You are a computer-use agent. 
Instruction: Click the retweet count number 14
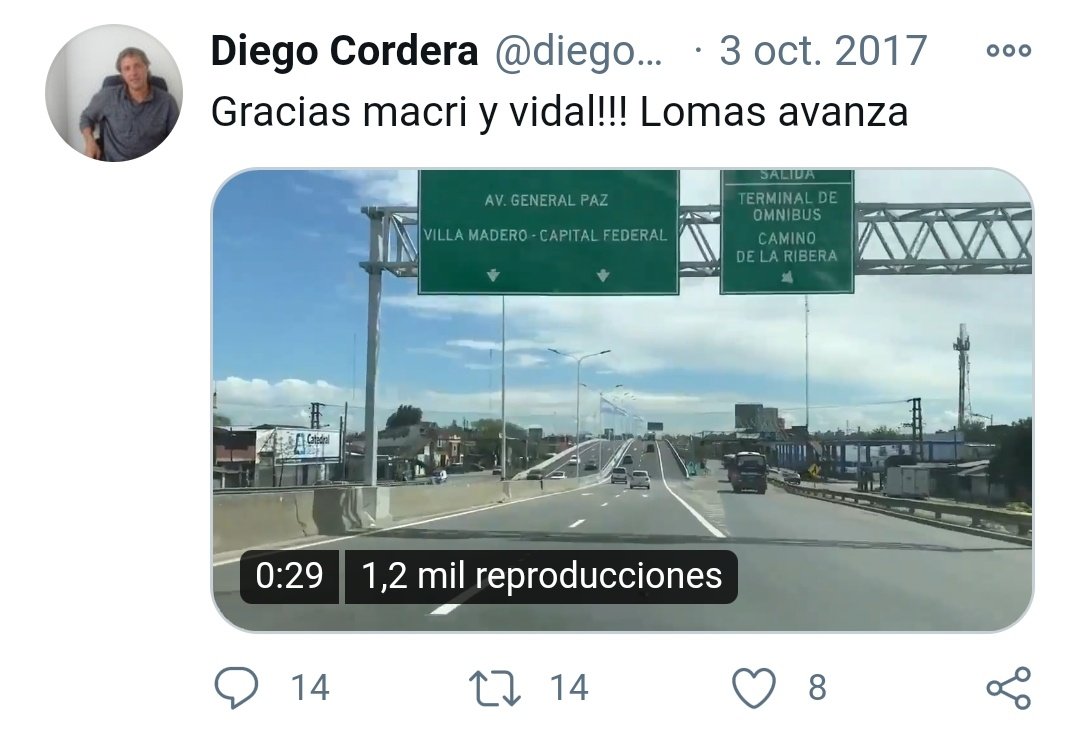[569, 688]
